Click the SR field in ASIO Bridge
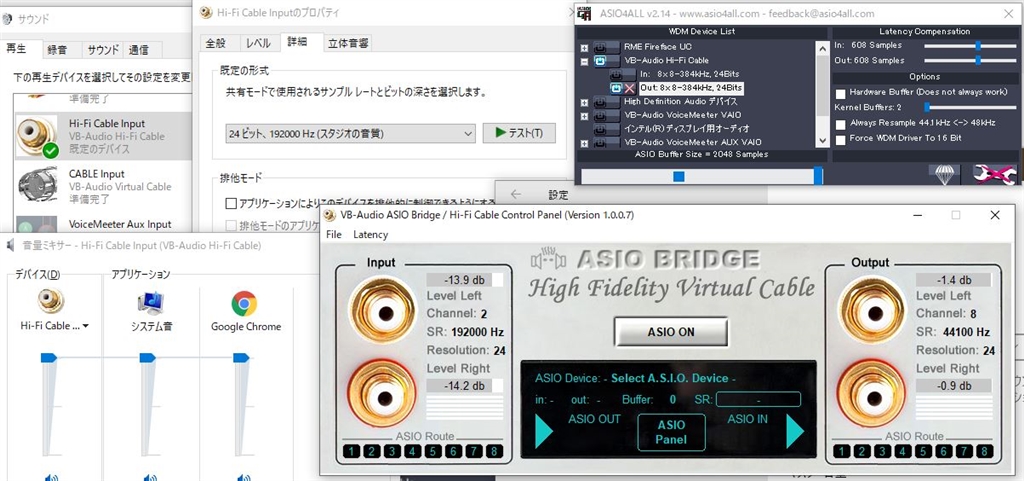Image resolution: width=1024 pixels, height=481 pixels. click(x=758, y=399)
